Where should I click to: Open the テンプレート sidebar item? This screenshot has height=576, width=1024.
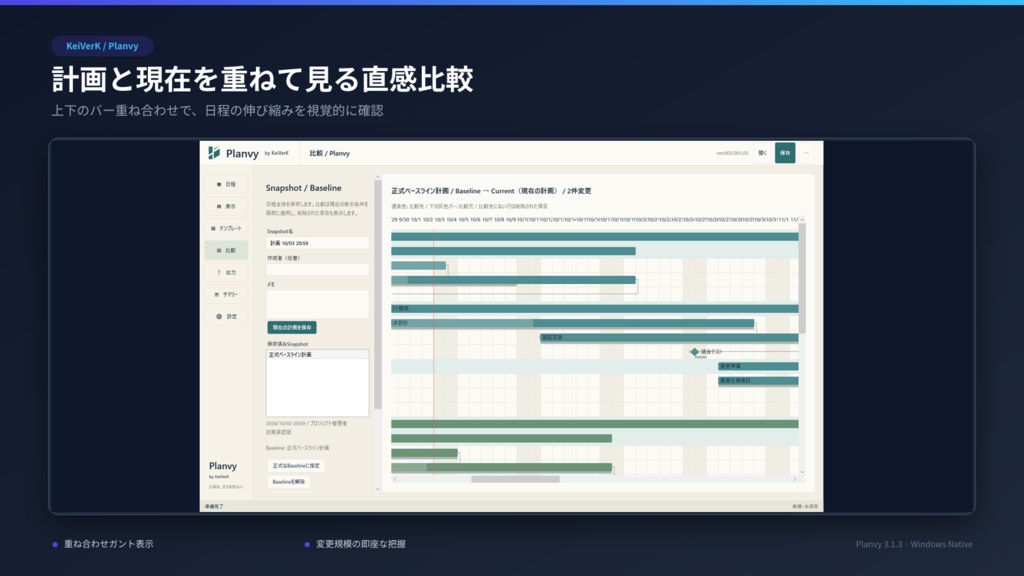(x=226, y=229)
